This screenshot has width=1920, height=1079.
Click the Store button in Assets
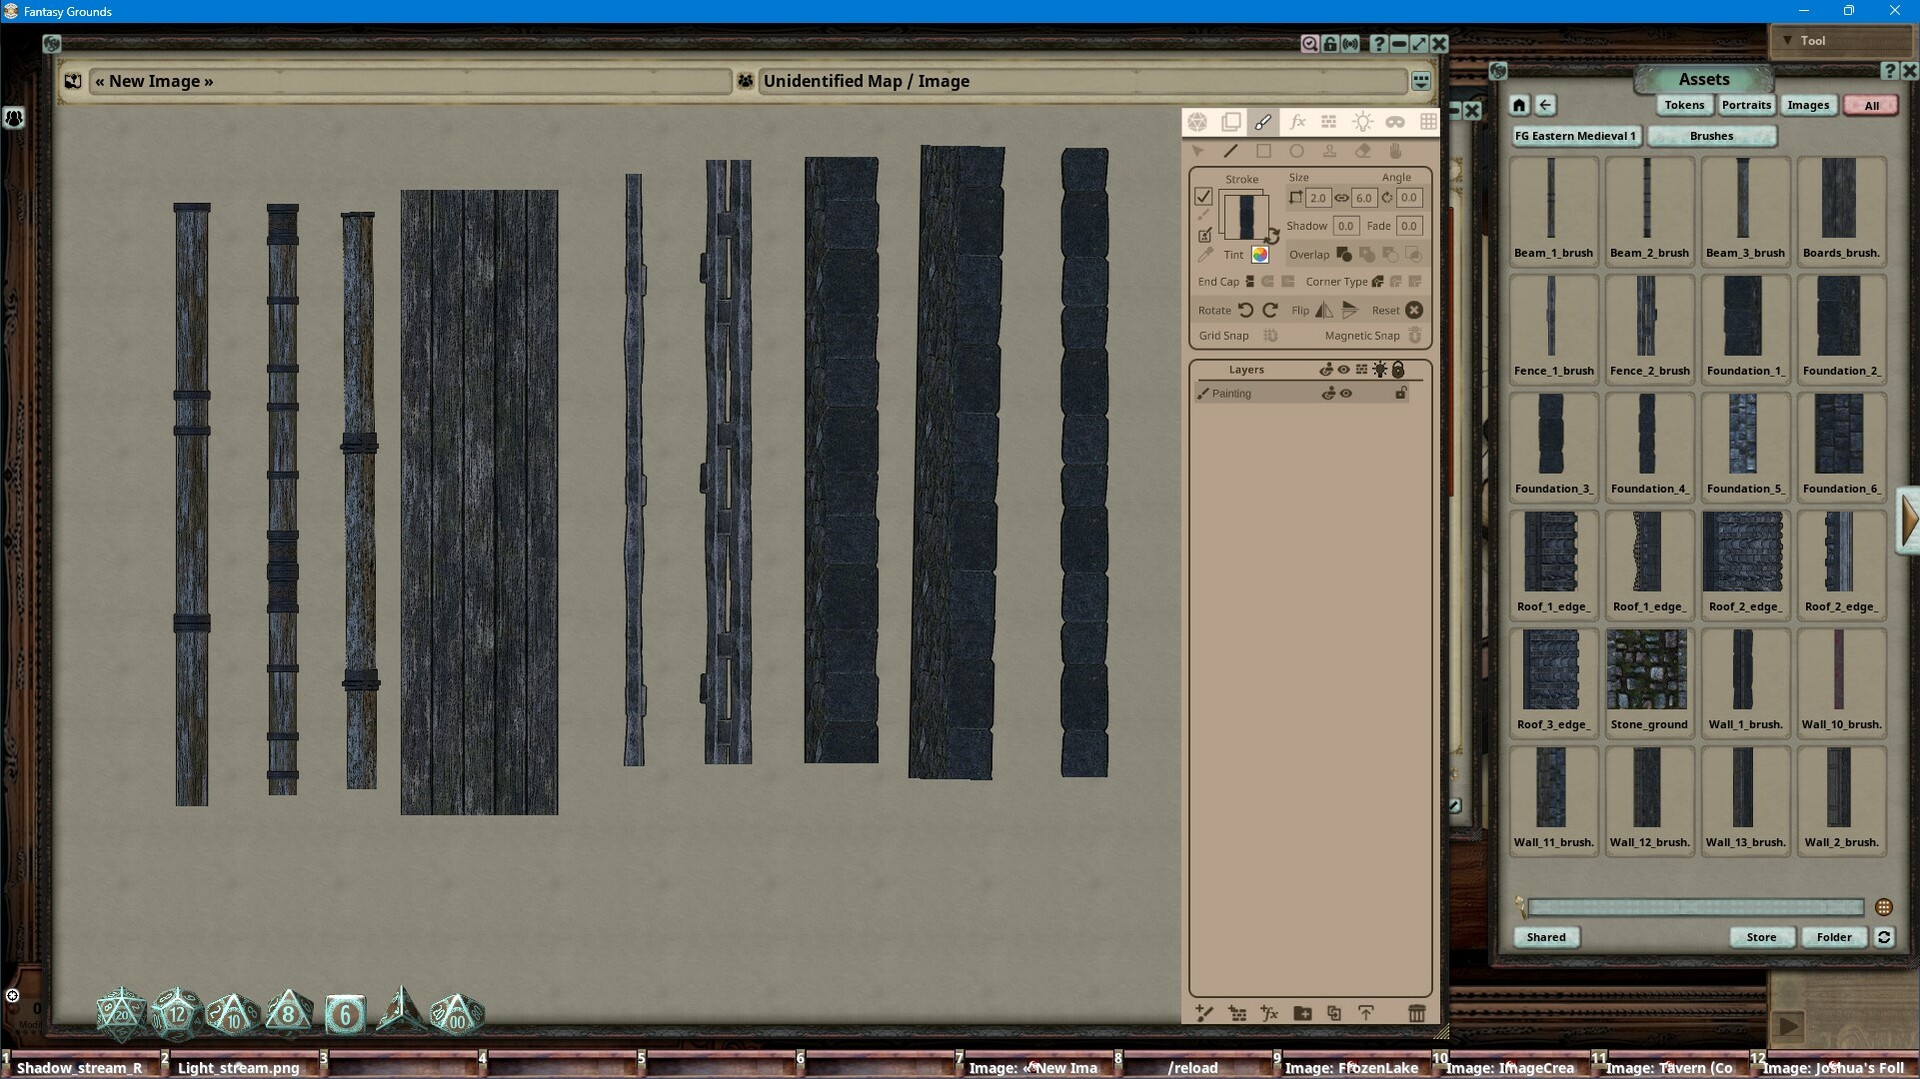click(1761, 937)
